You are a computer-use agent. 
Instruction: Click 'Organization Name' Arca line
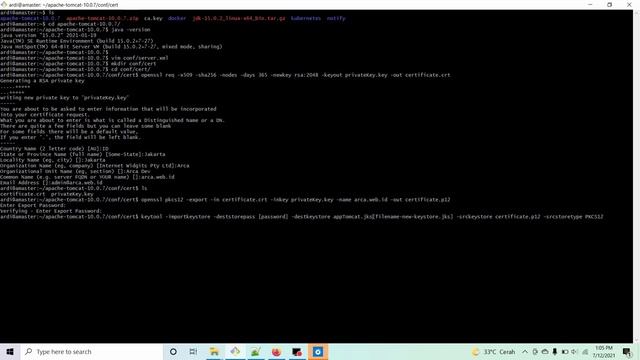[x=95, y=165]
